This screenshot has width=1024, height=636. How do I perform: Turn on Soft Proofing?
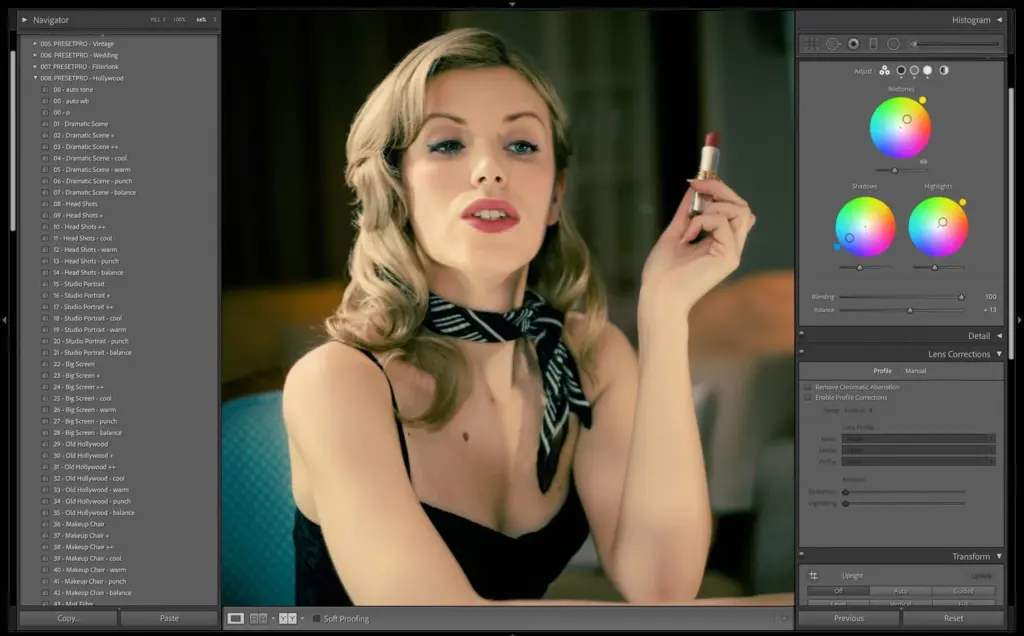[315, 618]
